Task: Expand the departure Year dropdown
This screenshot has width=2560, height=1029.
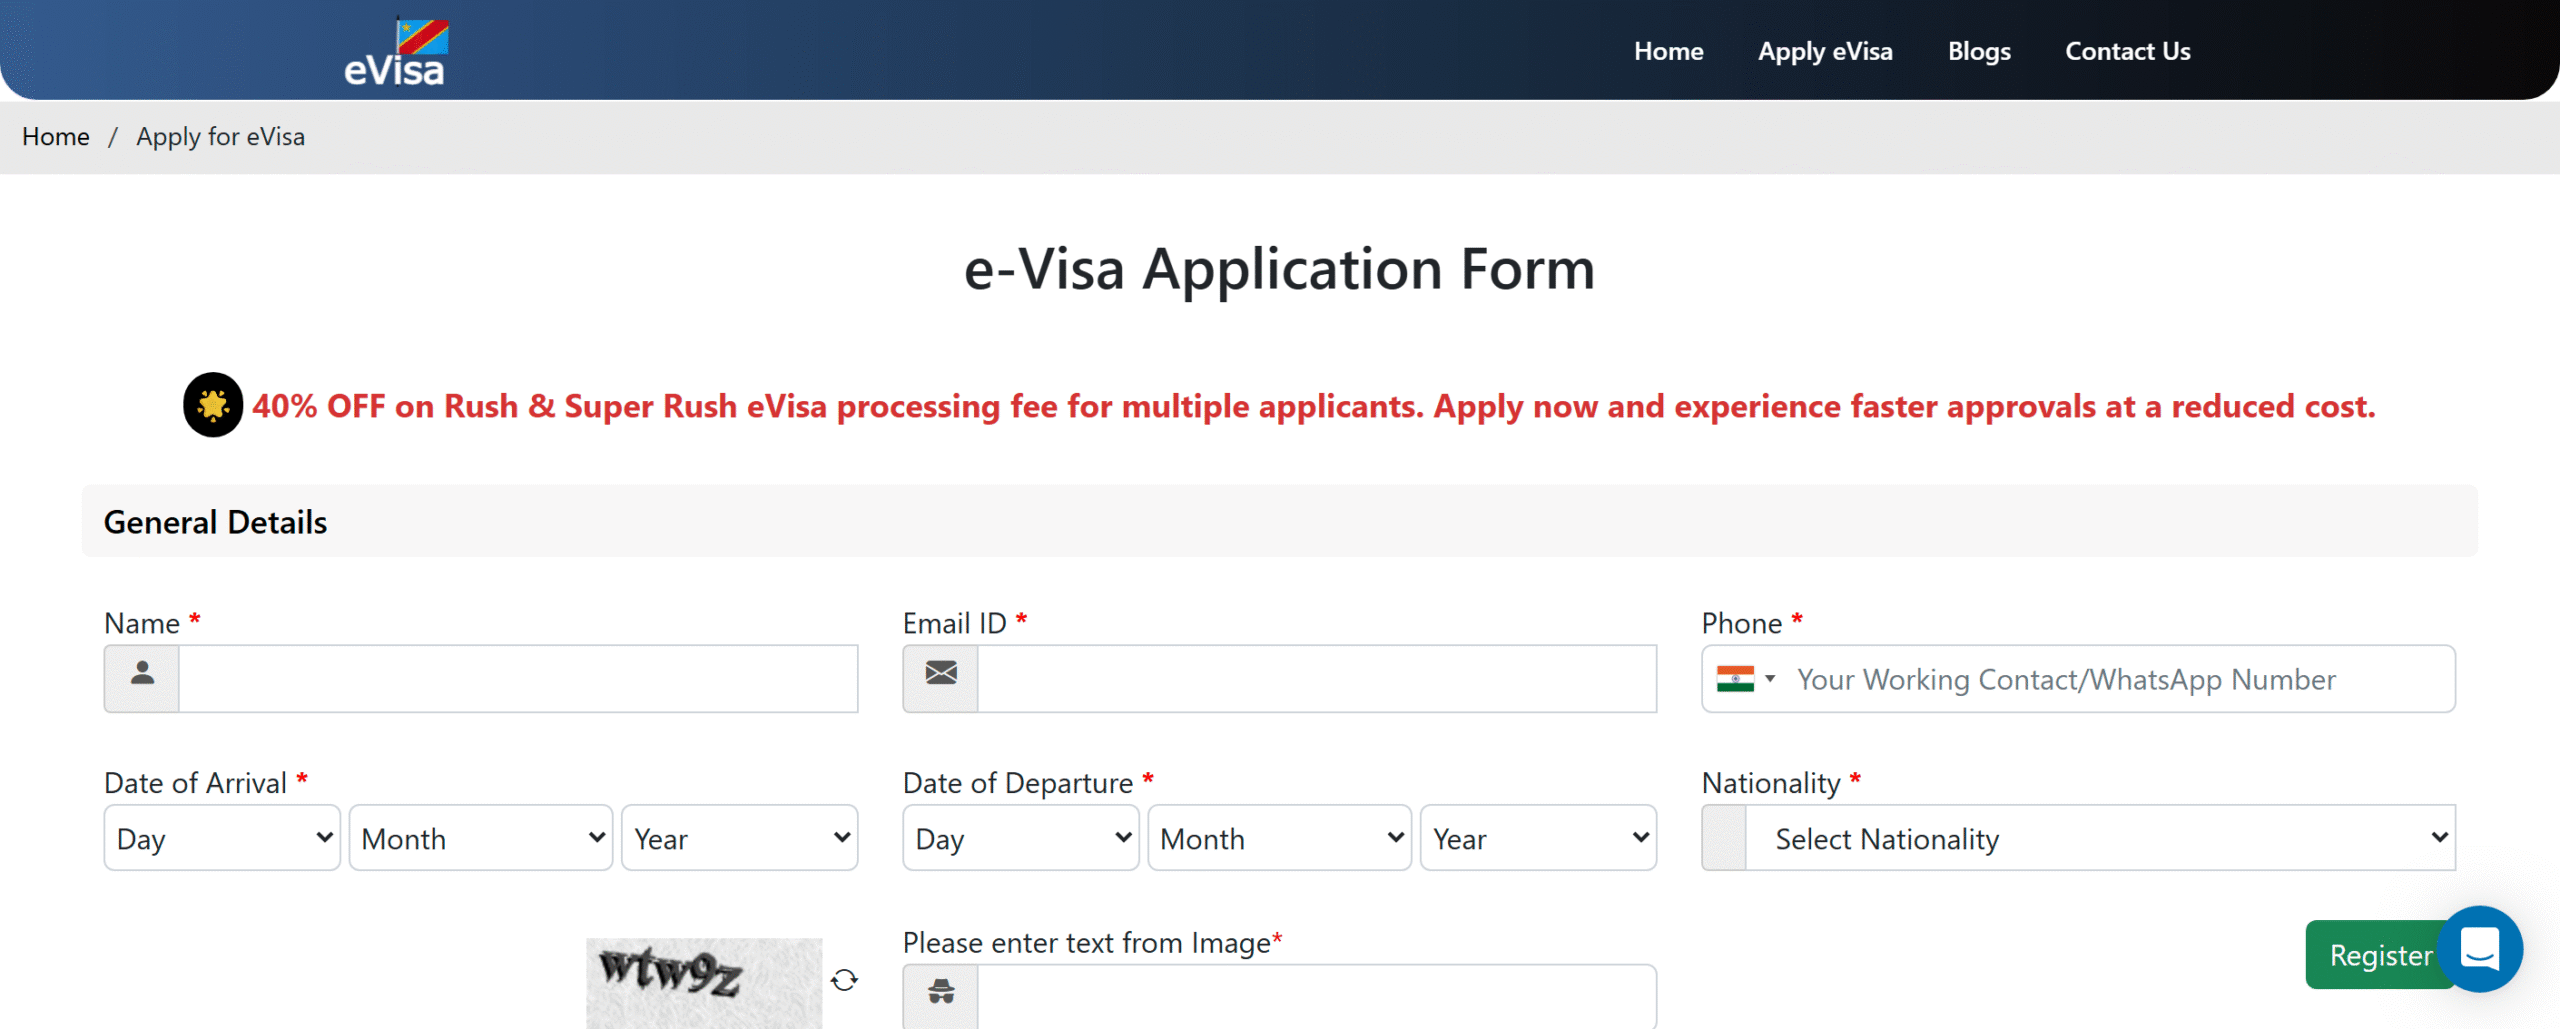Action: pos(1538,838)
